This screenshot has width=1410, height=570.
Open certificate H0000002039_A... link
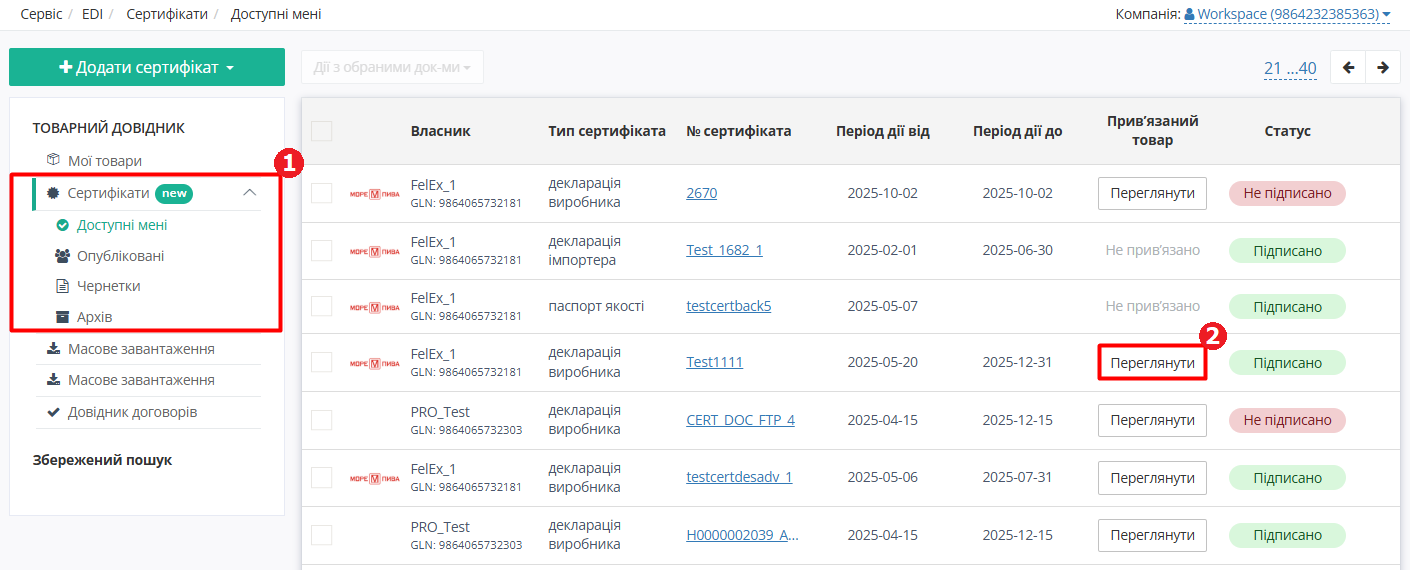(x=743, y=535)
